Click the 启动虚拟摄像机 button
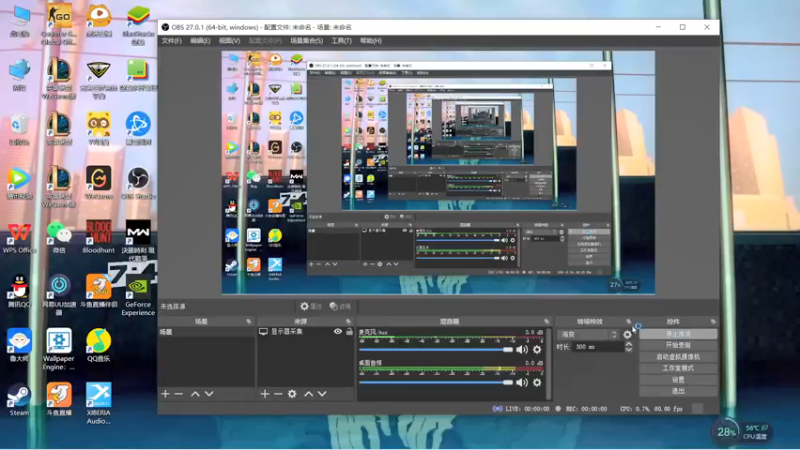Screen dimensions: 800x450 678,357
